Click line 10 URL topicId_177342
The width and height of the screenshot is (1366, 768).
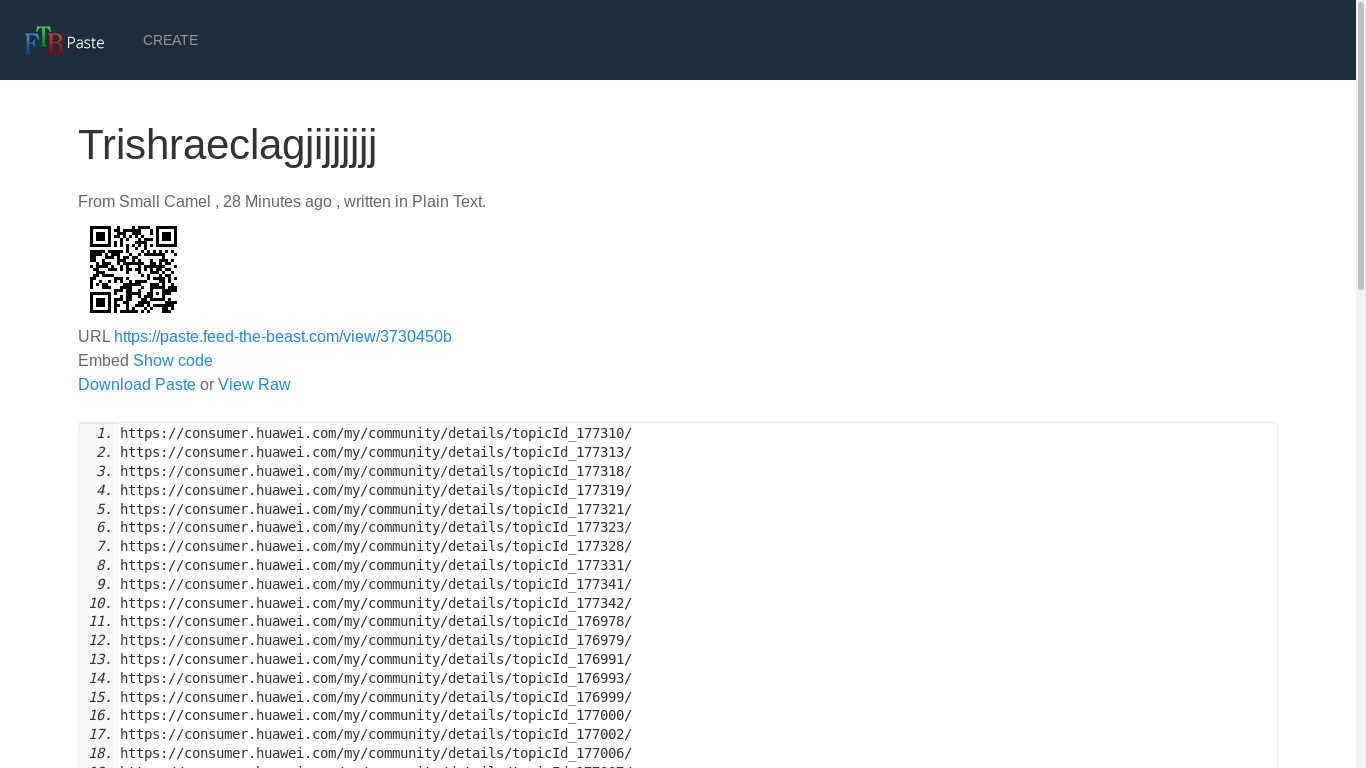click(376, 603)
